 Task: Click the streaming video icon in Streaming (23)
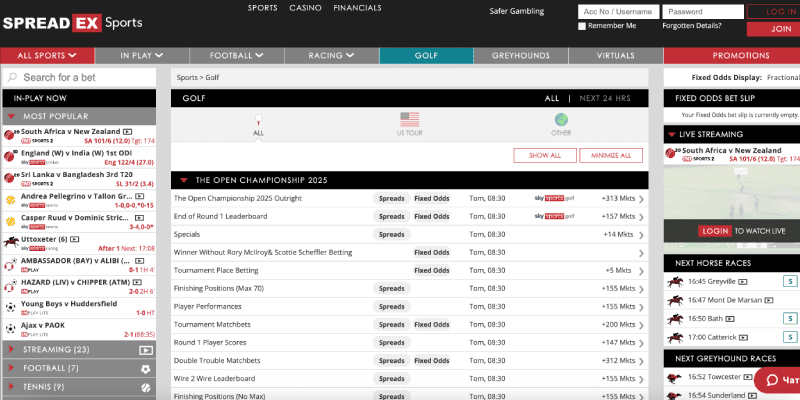(x=145, y=350)
